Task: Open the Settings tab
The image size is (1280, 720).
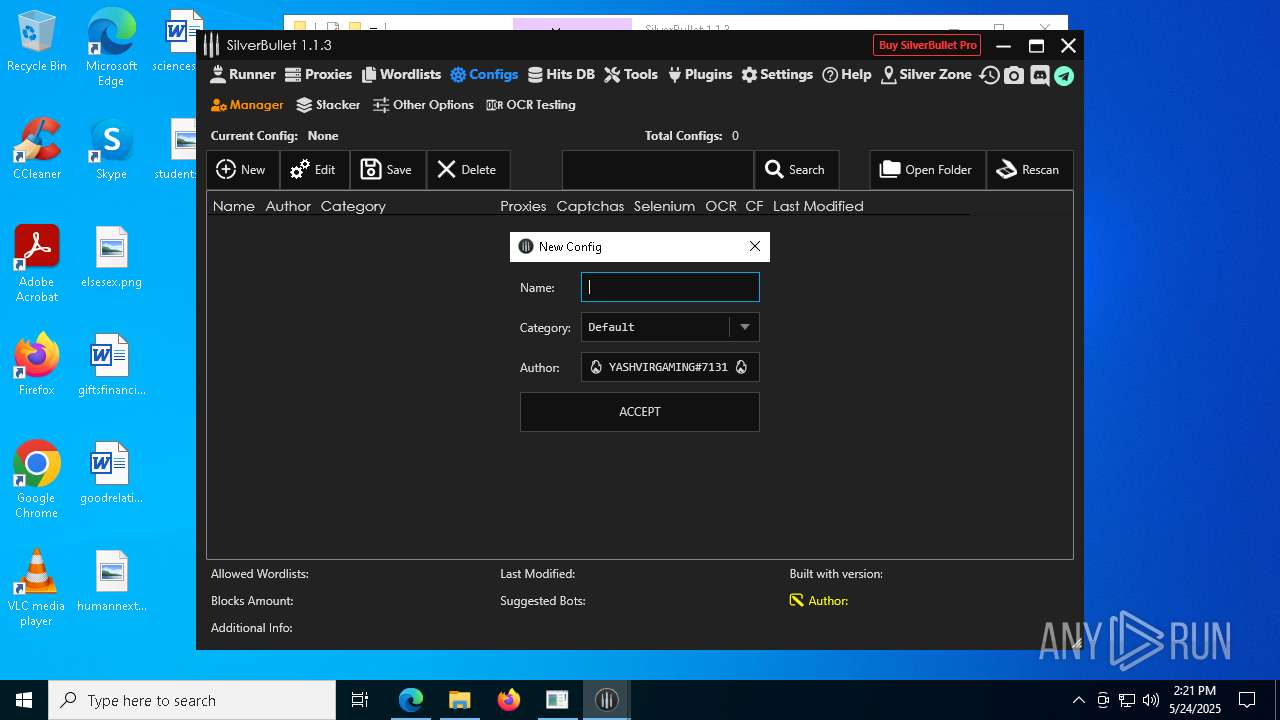Action: tap(777, 74)
